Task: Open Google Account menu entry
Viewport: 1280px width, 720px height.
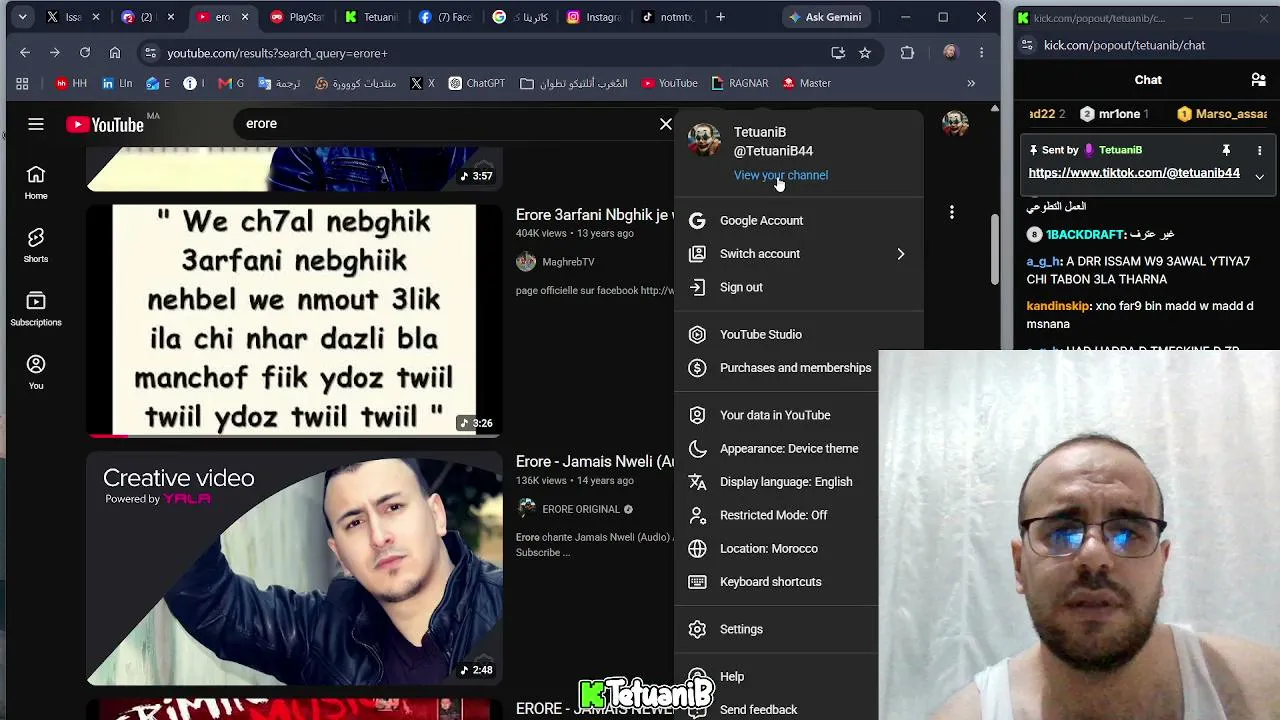Action: 799,221
